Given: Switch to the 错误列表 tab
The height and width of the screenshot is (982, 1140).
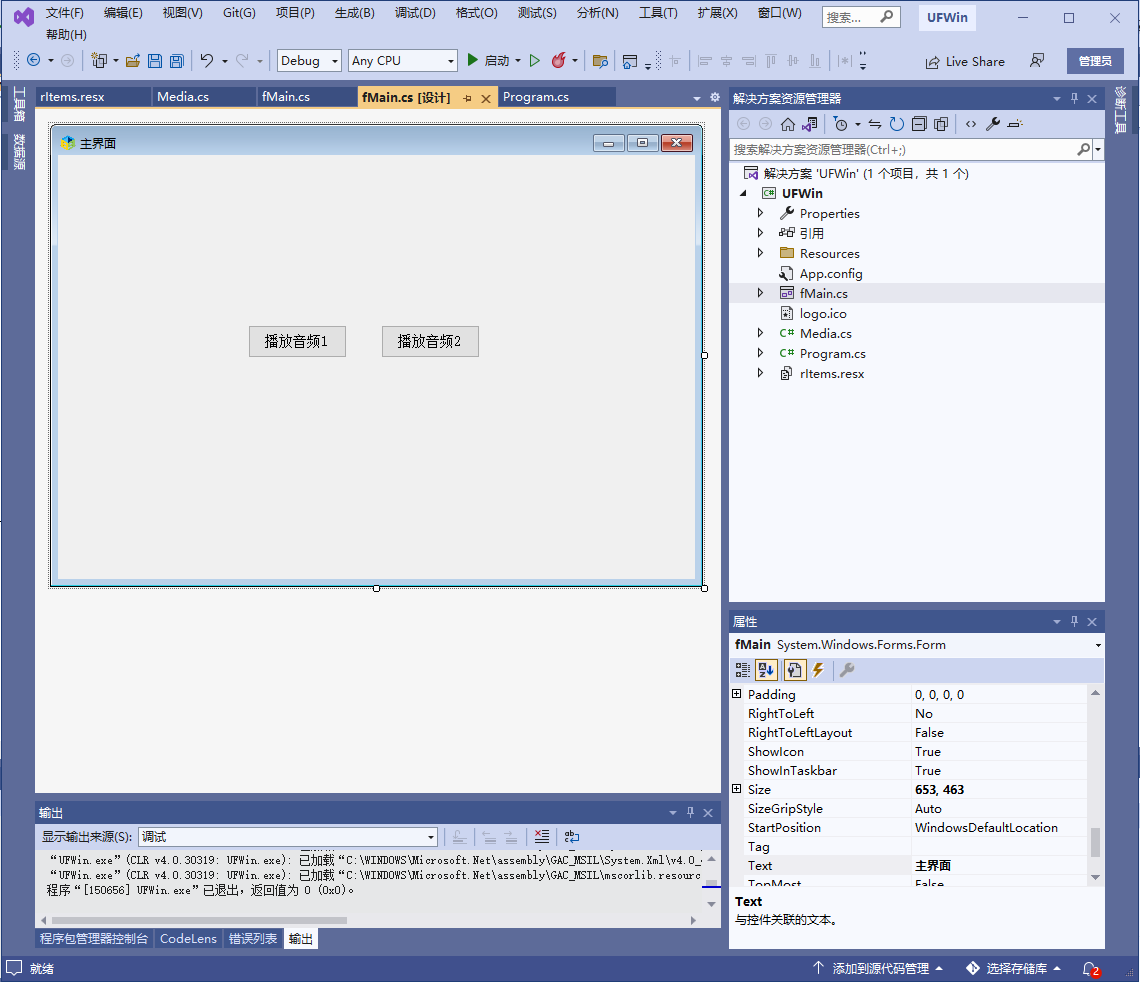Looking at the screenshot, I should point(253,939).
